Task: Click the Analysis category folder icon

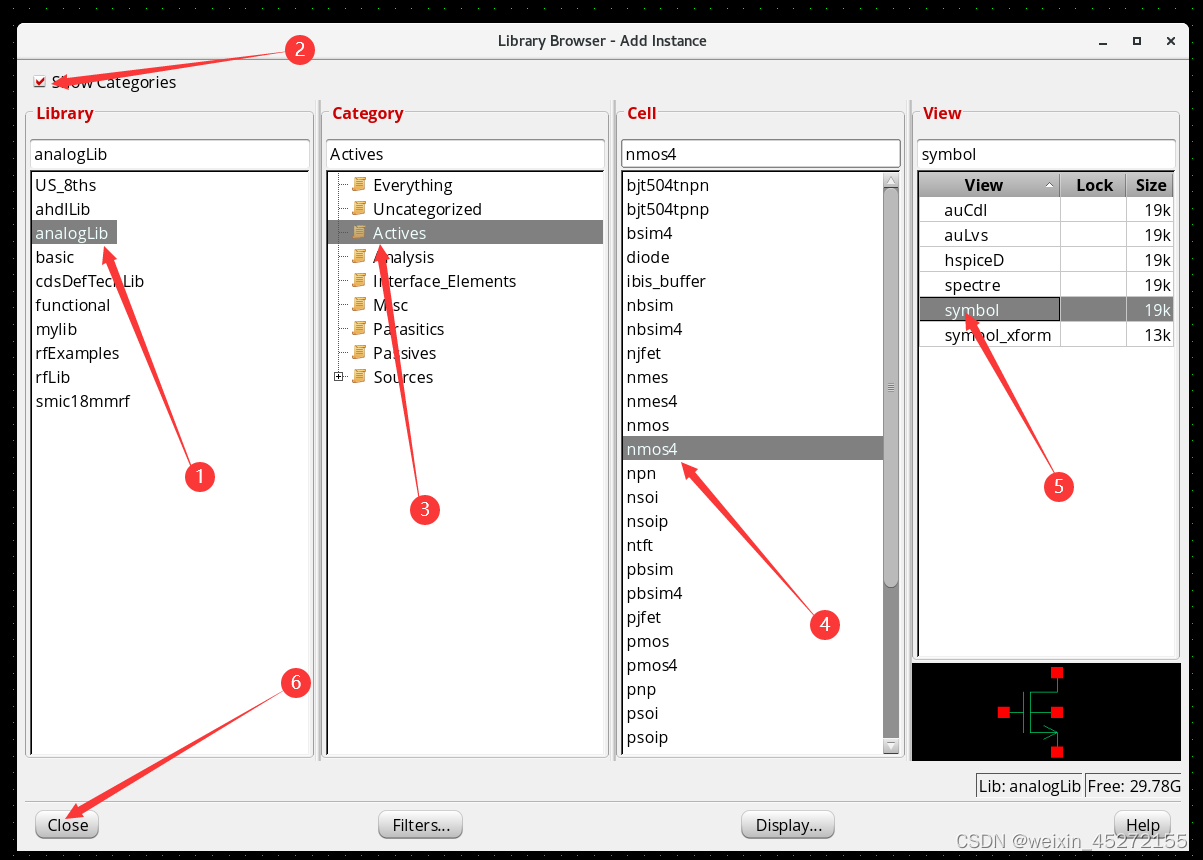Action: click(359, 257)
